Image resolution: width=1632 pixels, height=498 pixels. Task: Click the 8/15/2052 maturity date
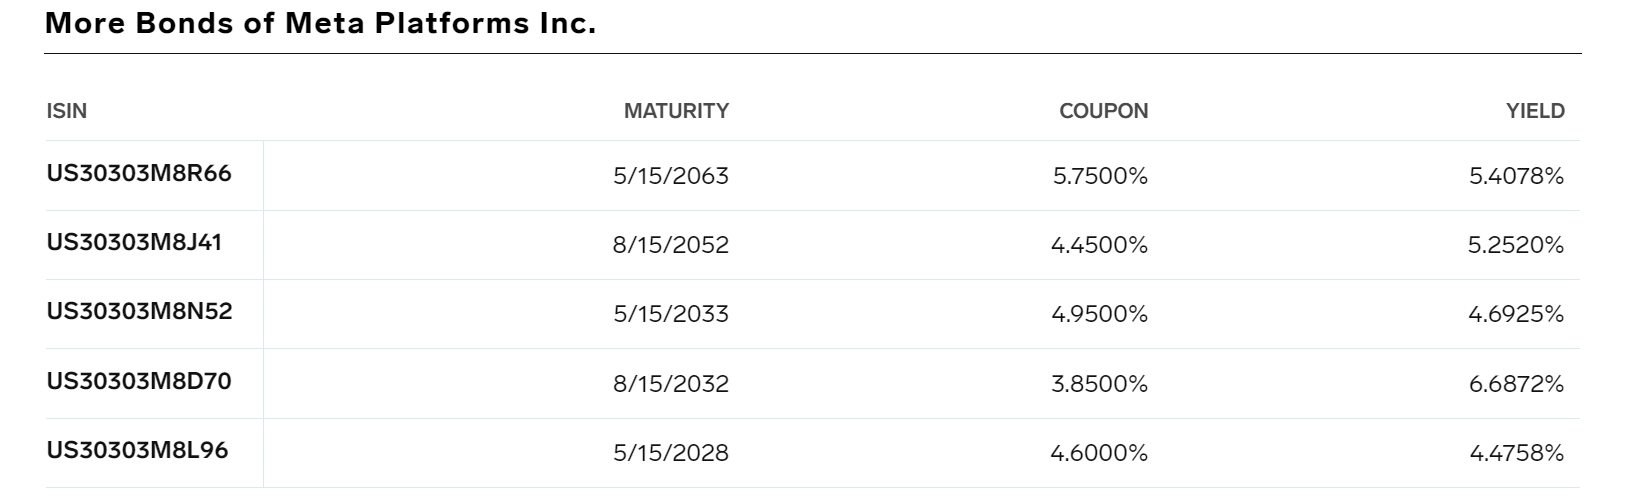[x=670, y=245]
